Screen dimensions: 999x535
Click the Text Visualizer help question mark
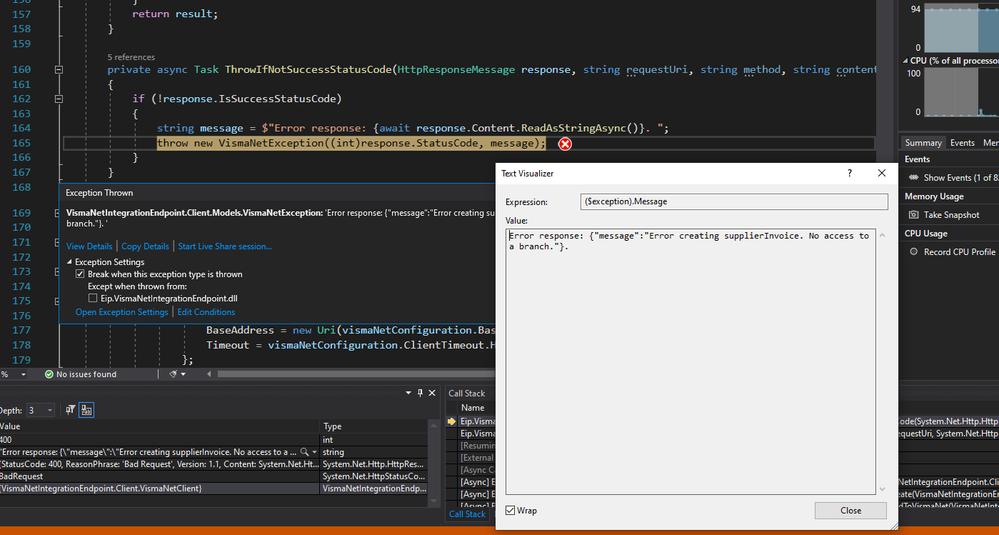[849, 173]
